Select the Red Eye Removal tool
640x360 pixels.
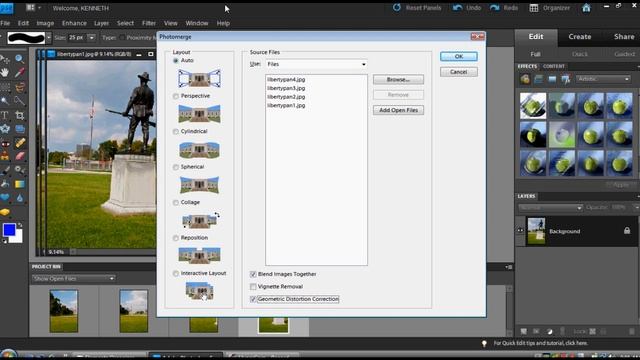[x=5, y=143]
